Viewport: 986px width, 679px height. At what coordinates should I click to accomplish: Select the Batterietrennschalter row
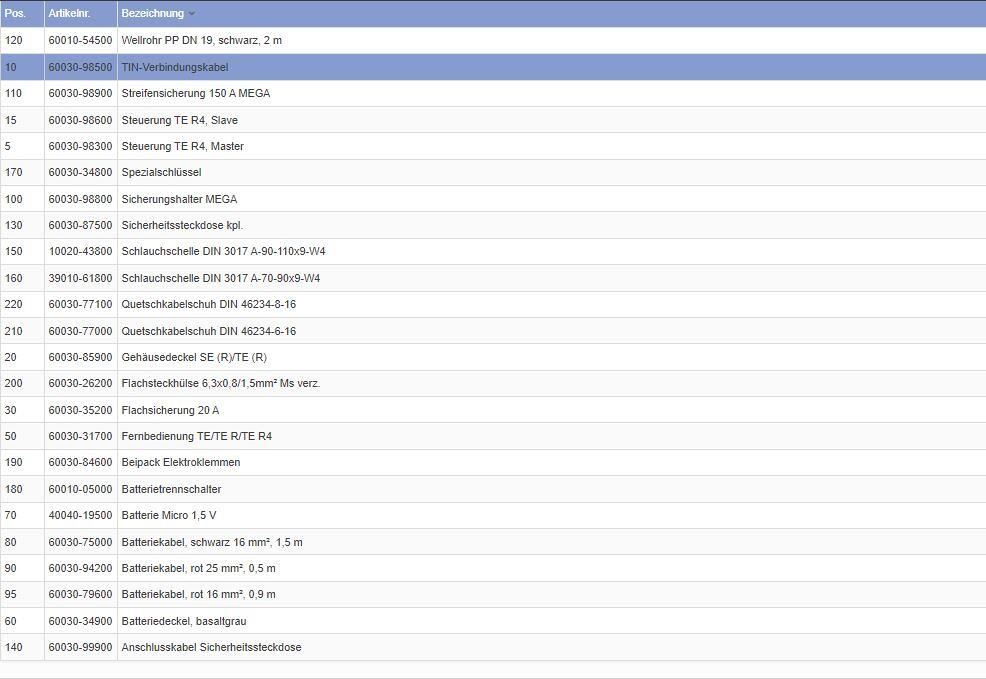point(171,489)
